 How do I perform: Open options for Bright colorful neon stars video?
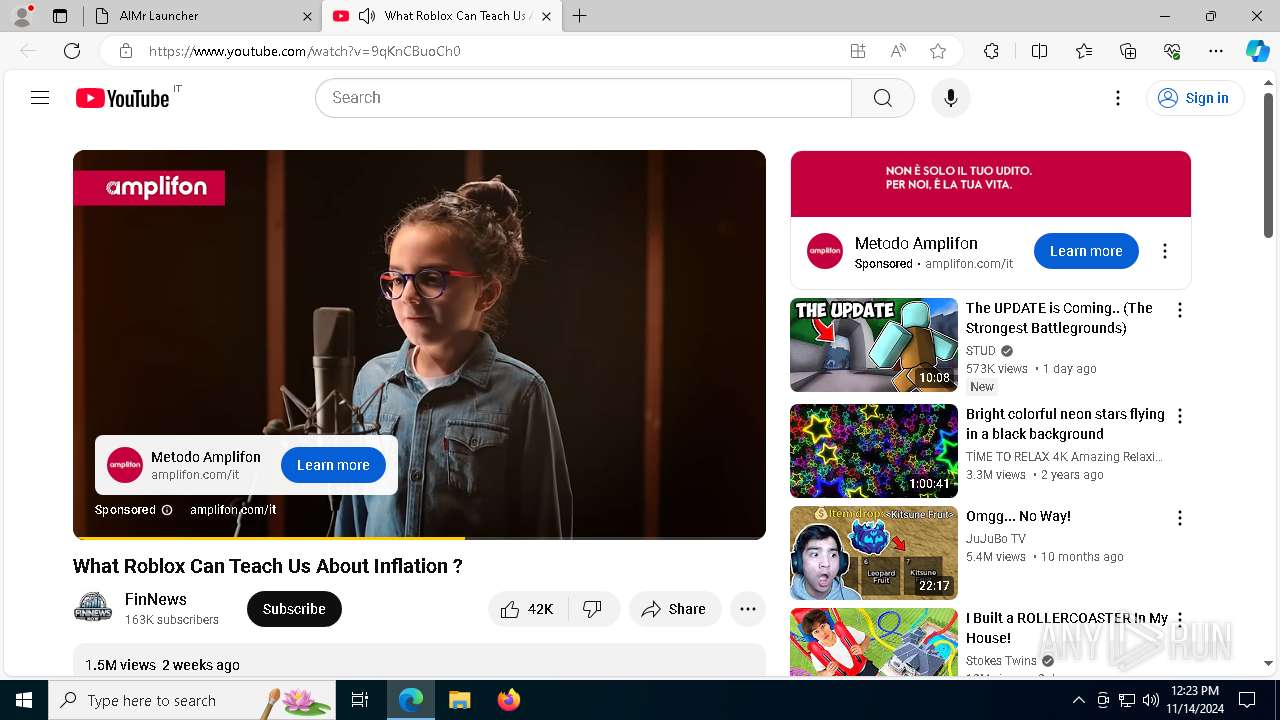(1180, 416)
